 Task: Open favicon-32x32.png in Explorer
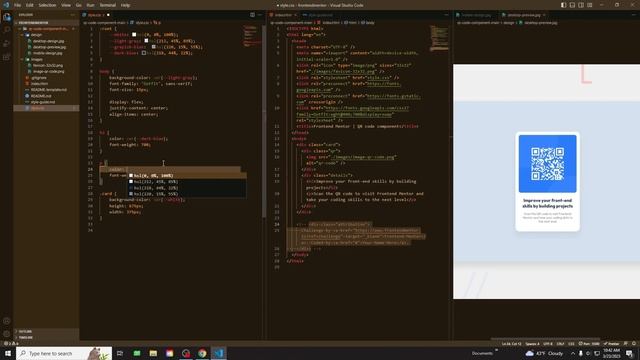[x=48, y=65]
